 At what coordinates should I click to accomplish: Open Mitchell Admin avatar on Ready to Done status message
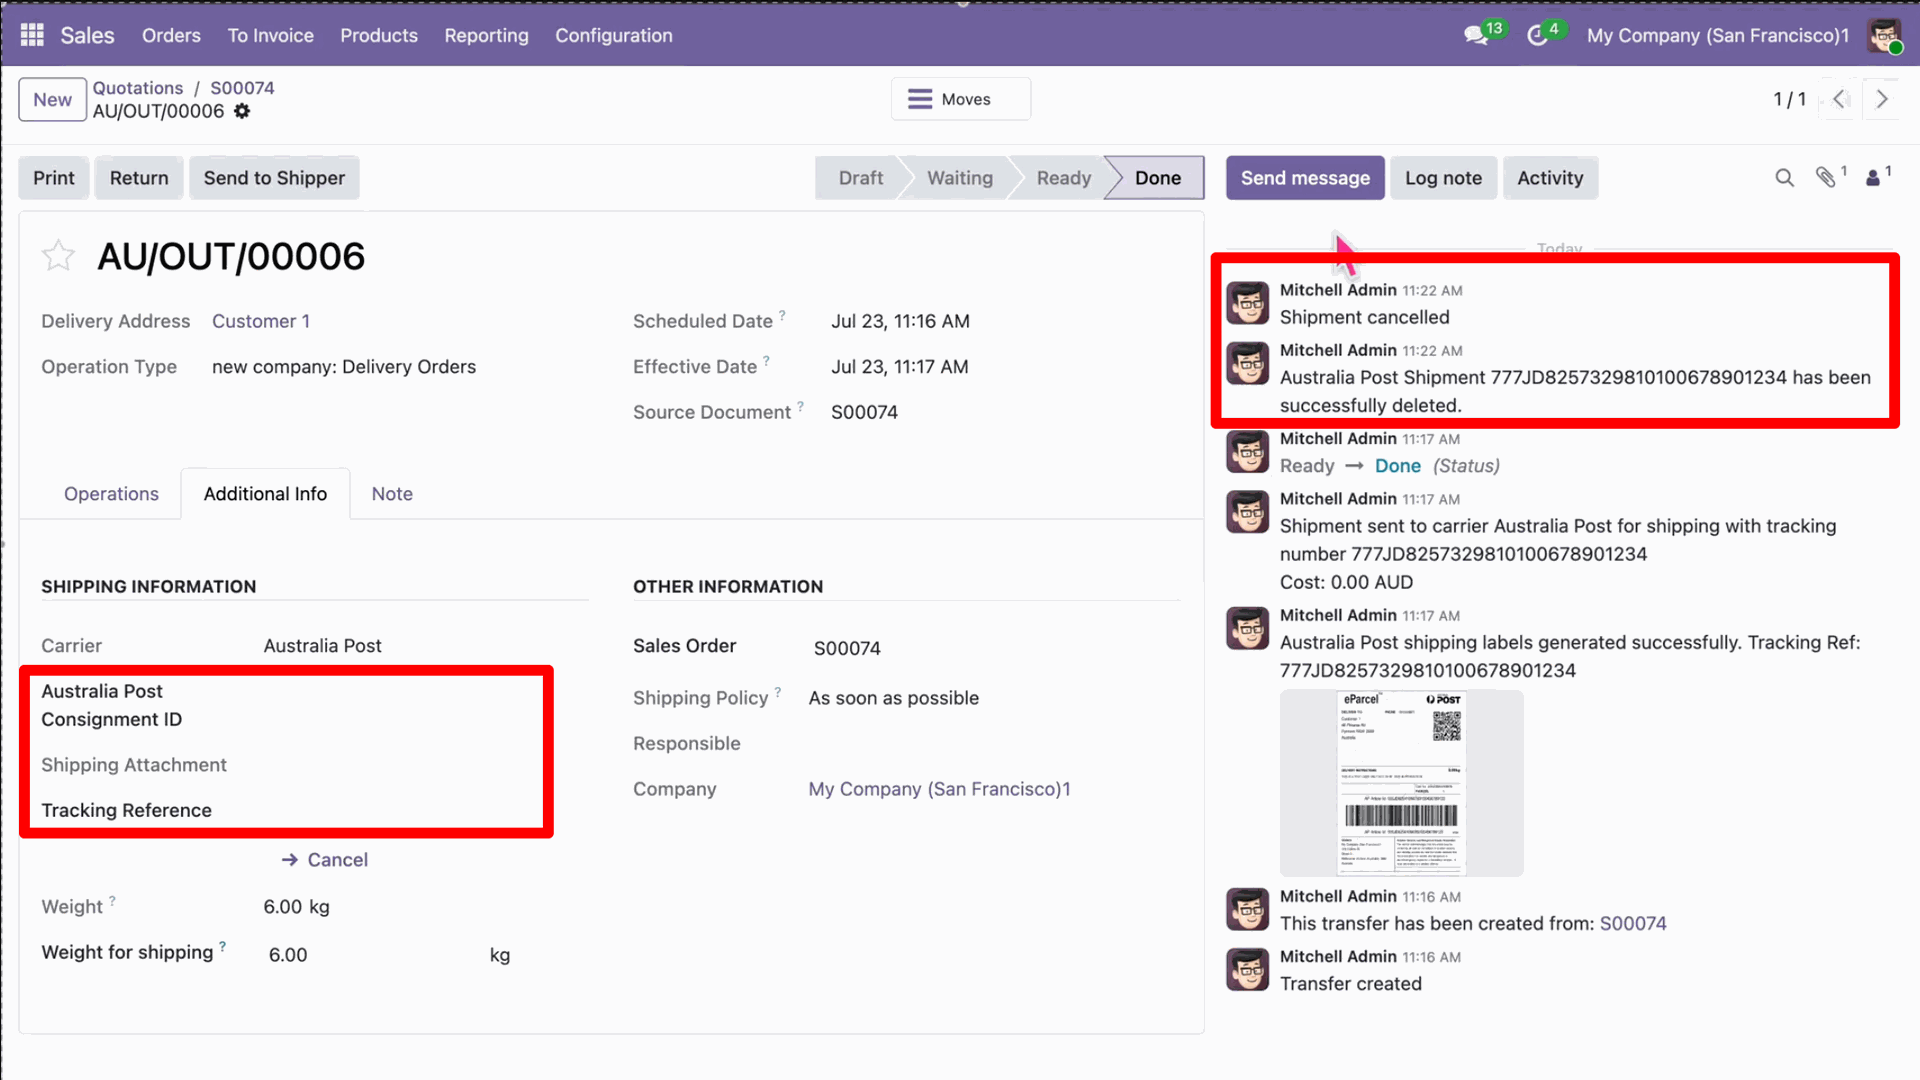tap(1248, 452)
